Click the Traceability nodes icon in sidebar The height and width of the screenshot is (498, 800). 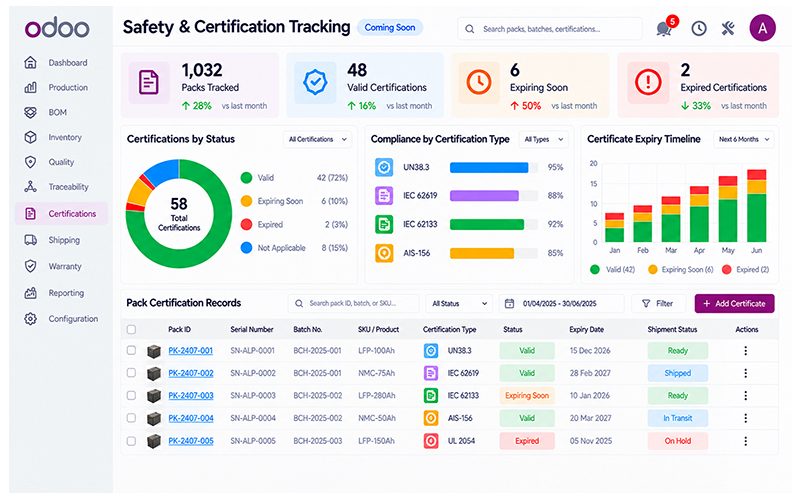tap(31, 187)
